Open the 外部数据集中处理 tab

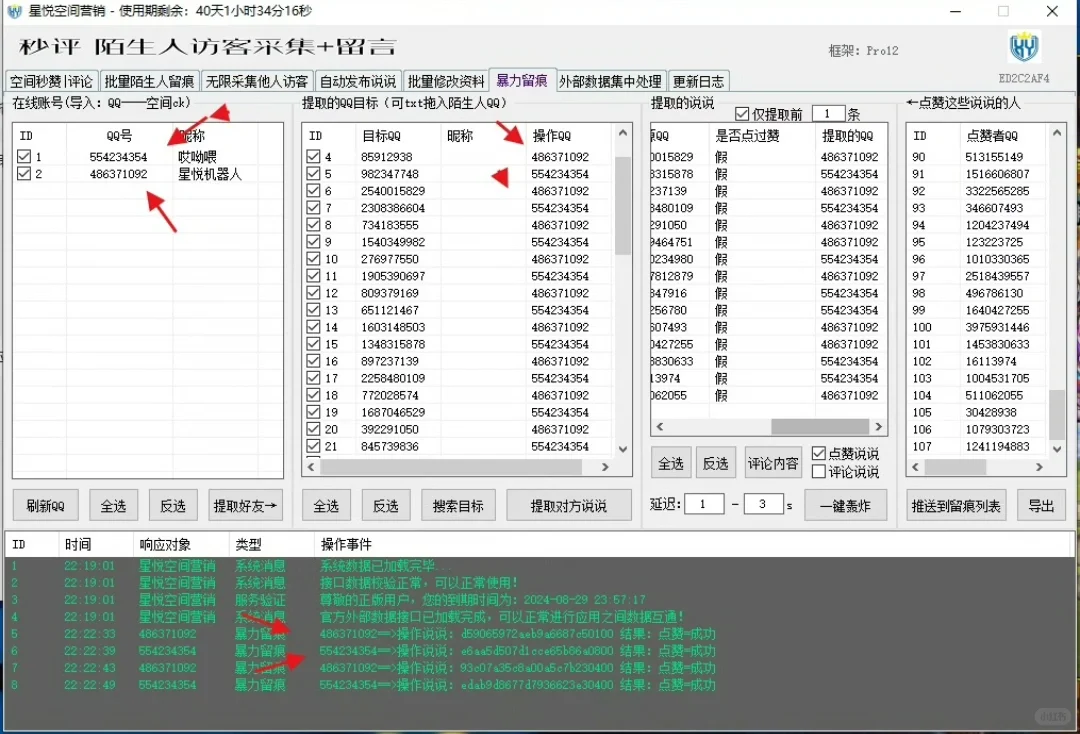[610, 80]
